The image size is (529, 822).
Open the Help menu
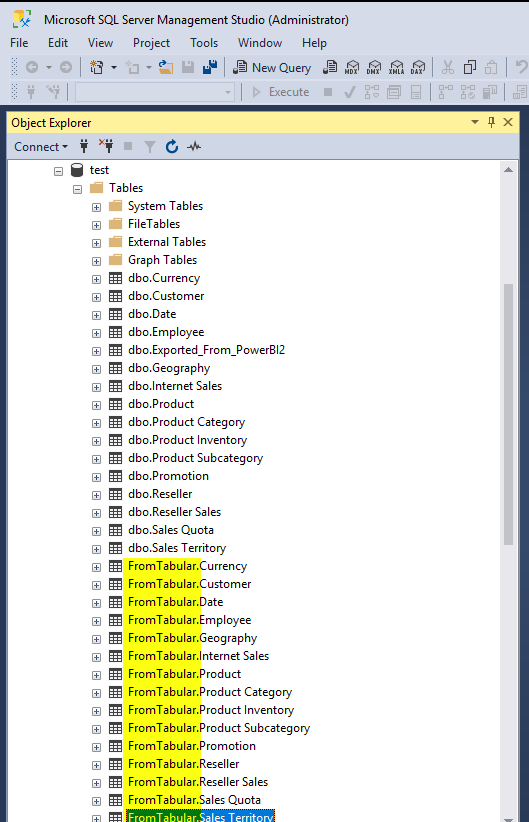point(315,43)
